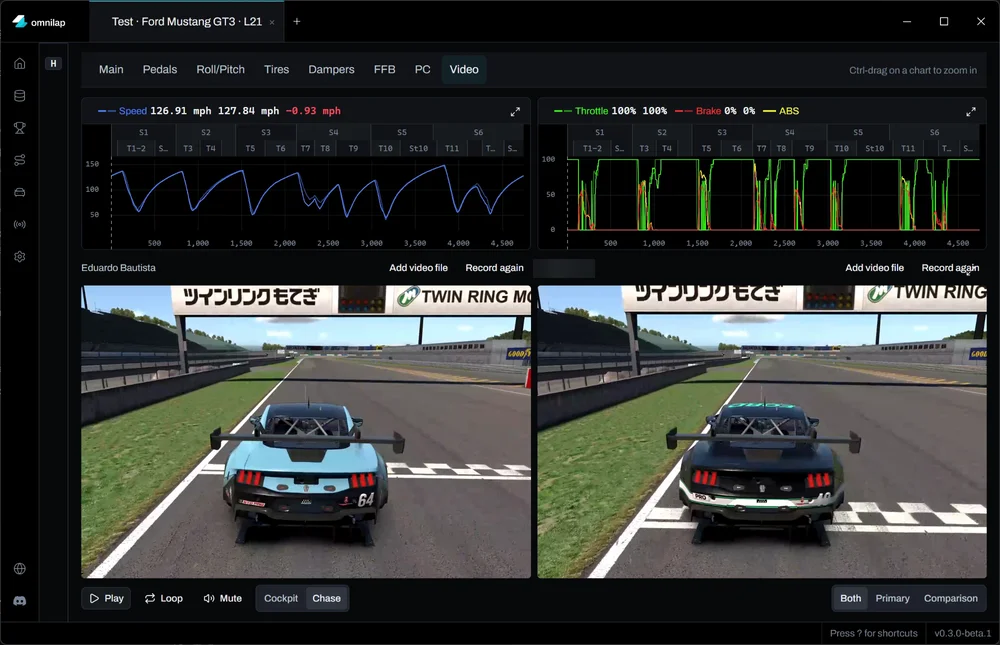Select the Video tab
The image size is (1000, 645).
click(464, 70)
